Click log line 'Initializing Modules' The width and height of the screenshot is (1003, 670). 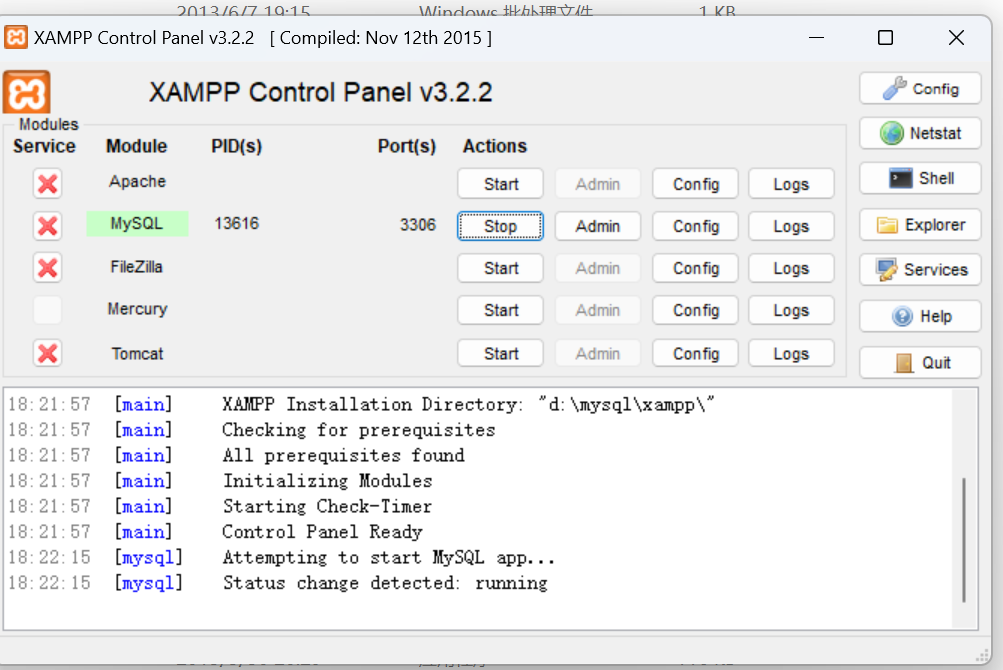[x=327, y=481]
